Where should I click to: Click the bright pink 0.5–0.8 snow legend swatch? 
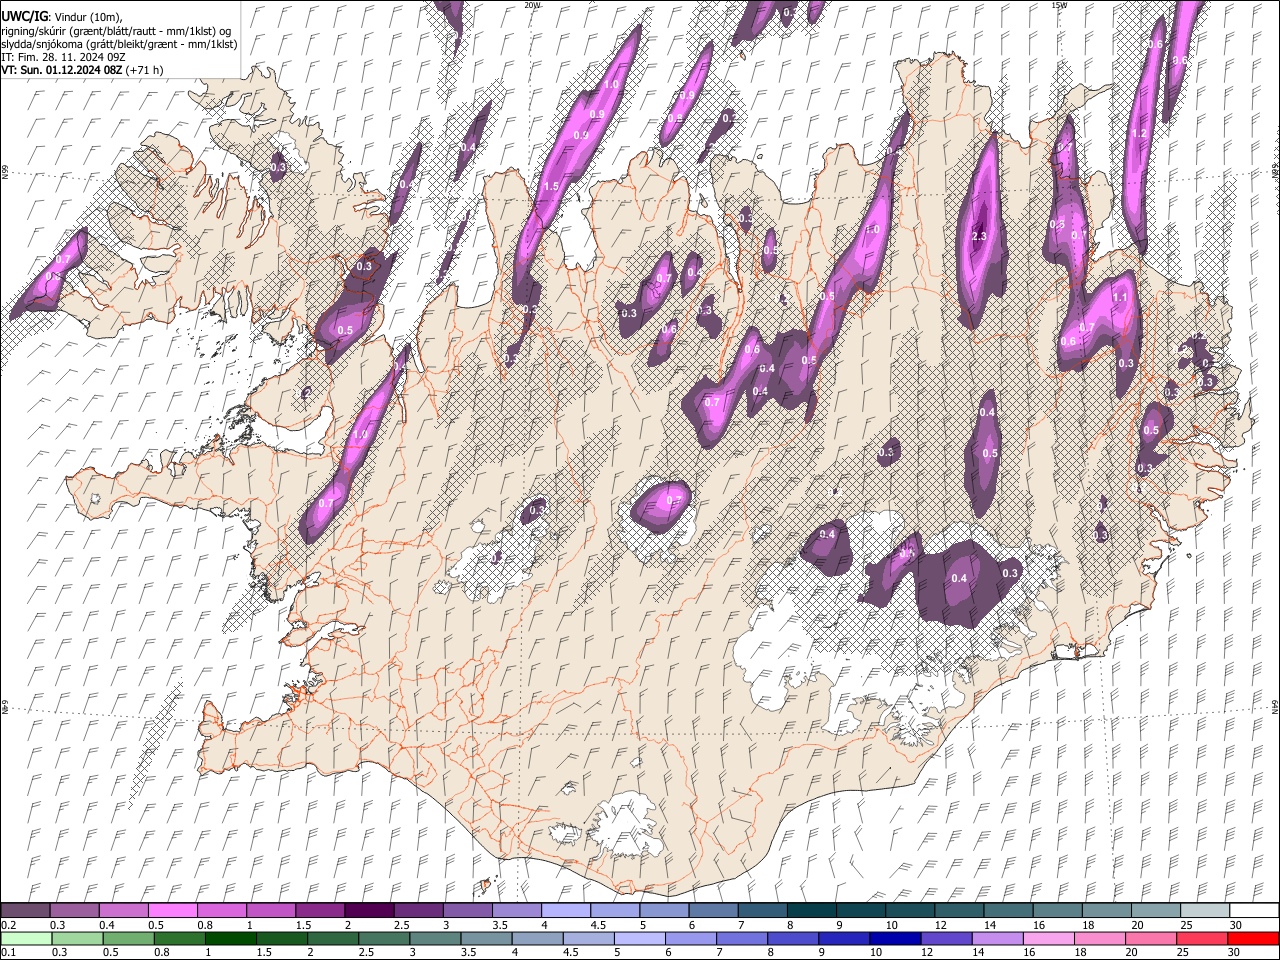point(172,910)
